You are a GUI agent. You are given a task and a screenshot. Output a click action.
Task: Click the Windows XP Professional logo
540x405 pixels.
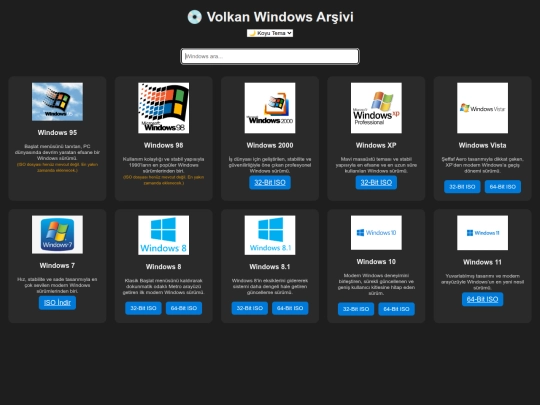[376, 108]
